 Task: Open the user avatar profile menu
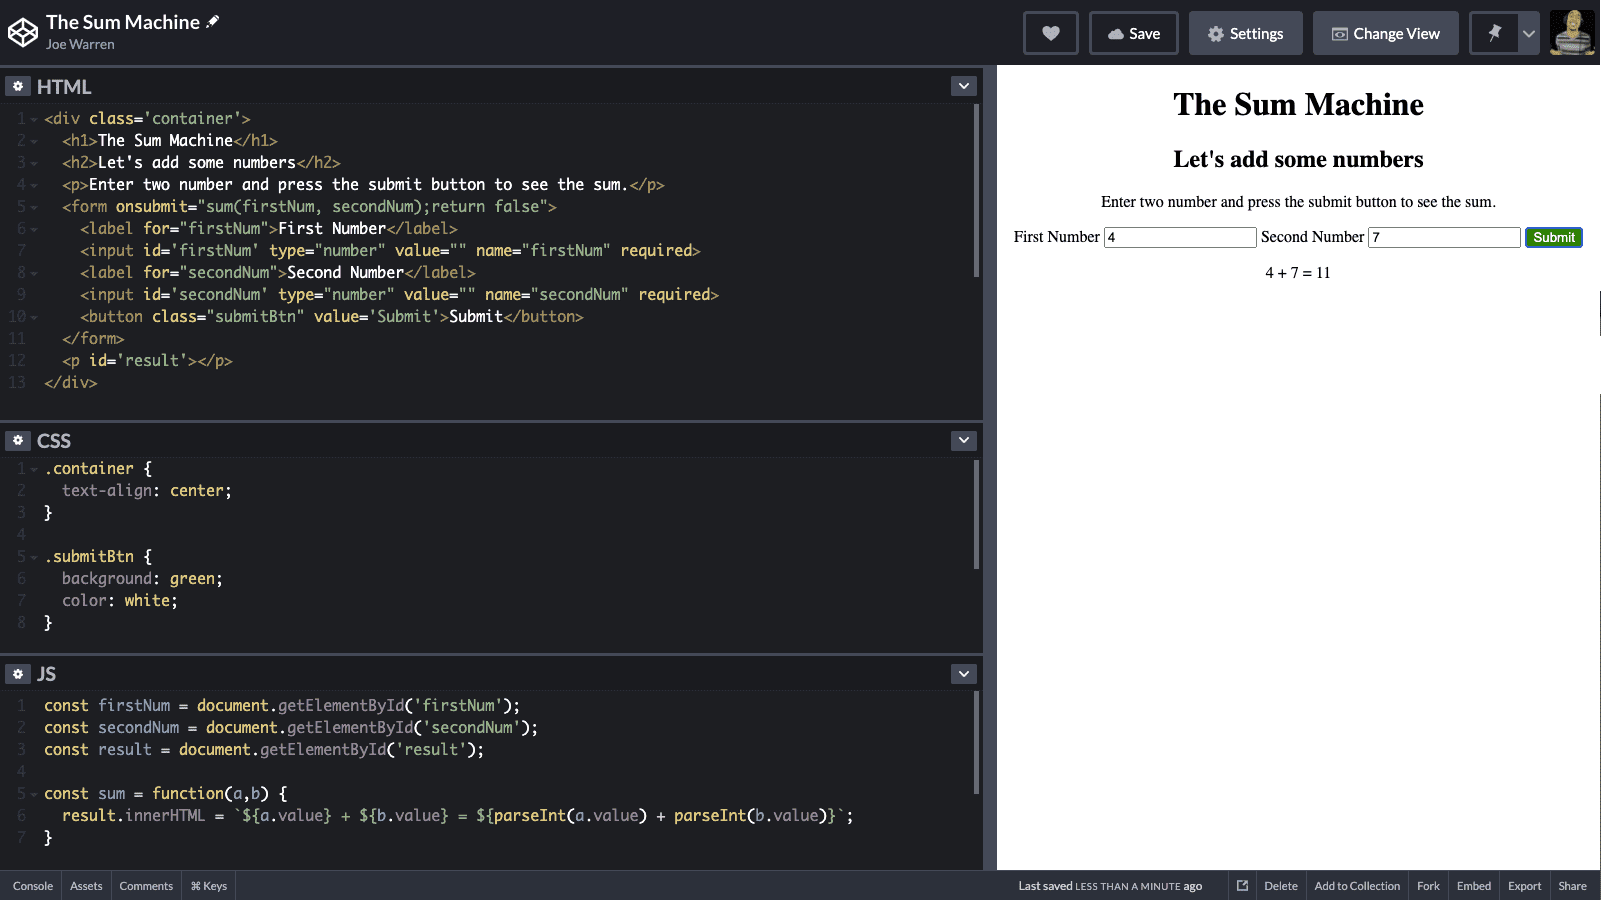1572,33
